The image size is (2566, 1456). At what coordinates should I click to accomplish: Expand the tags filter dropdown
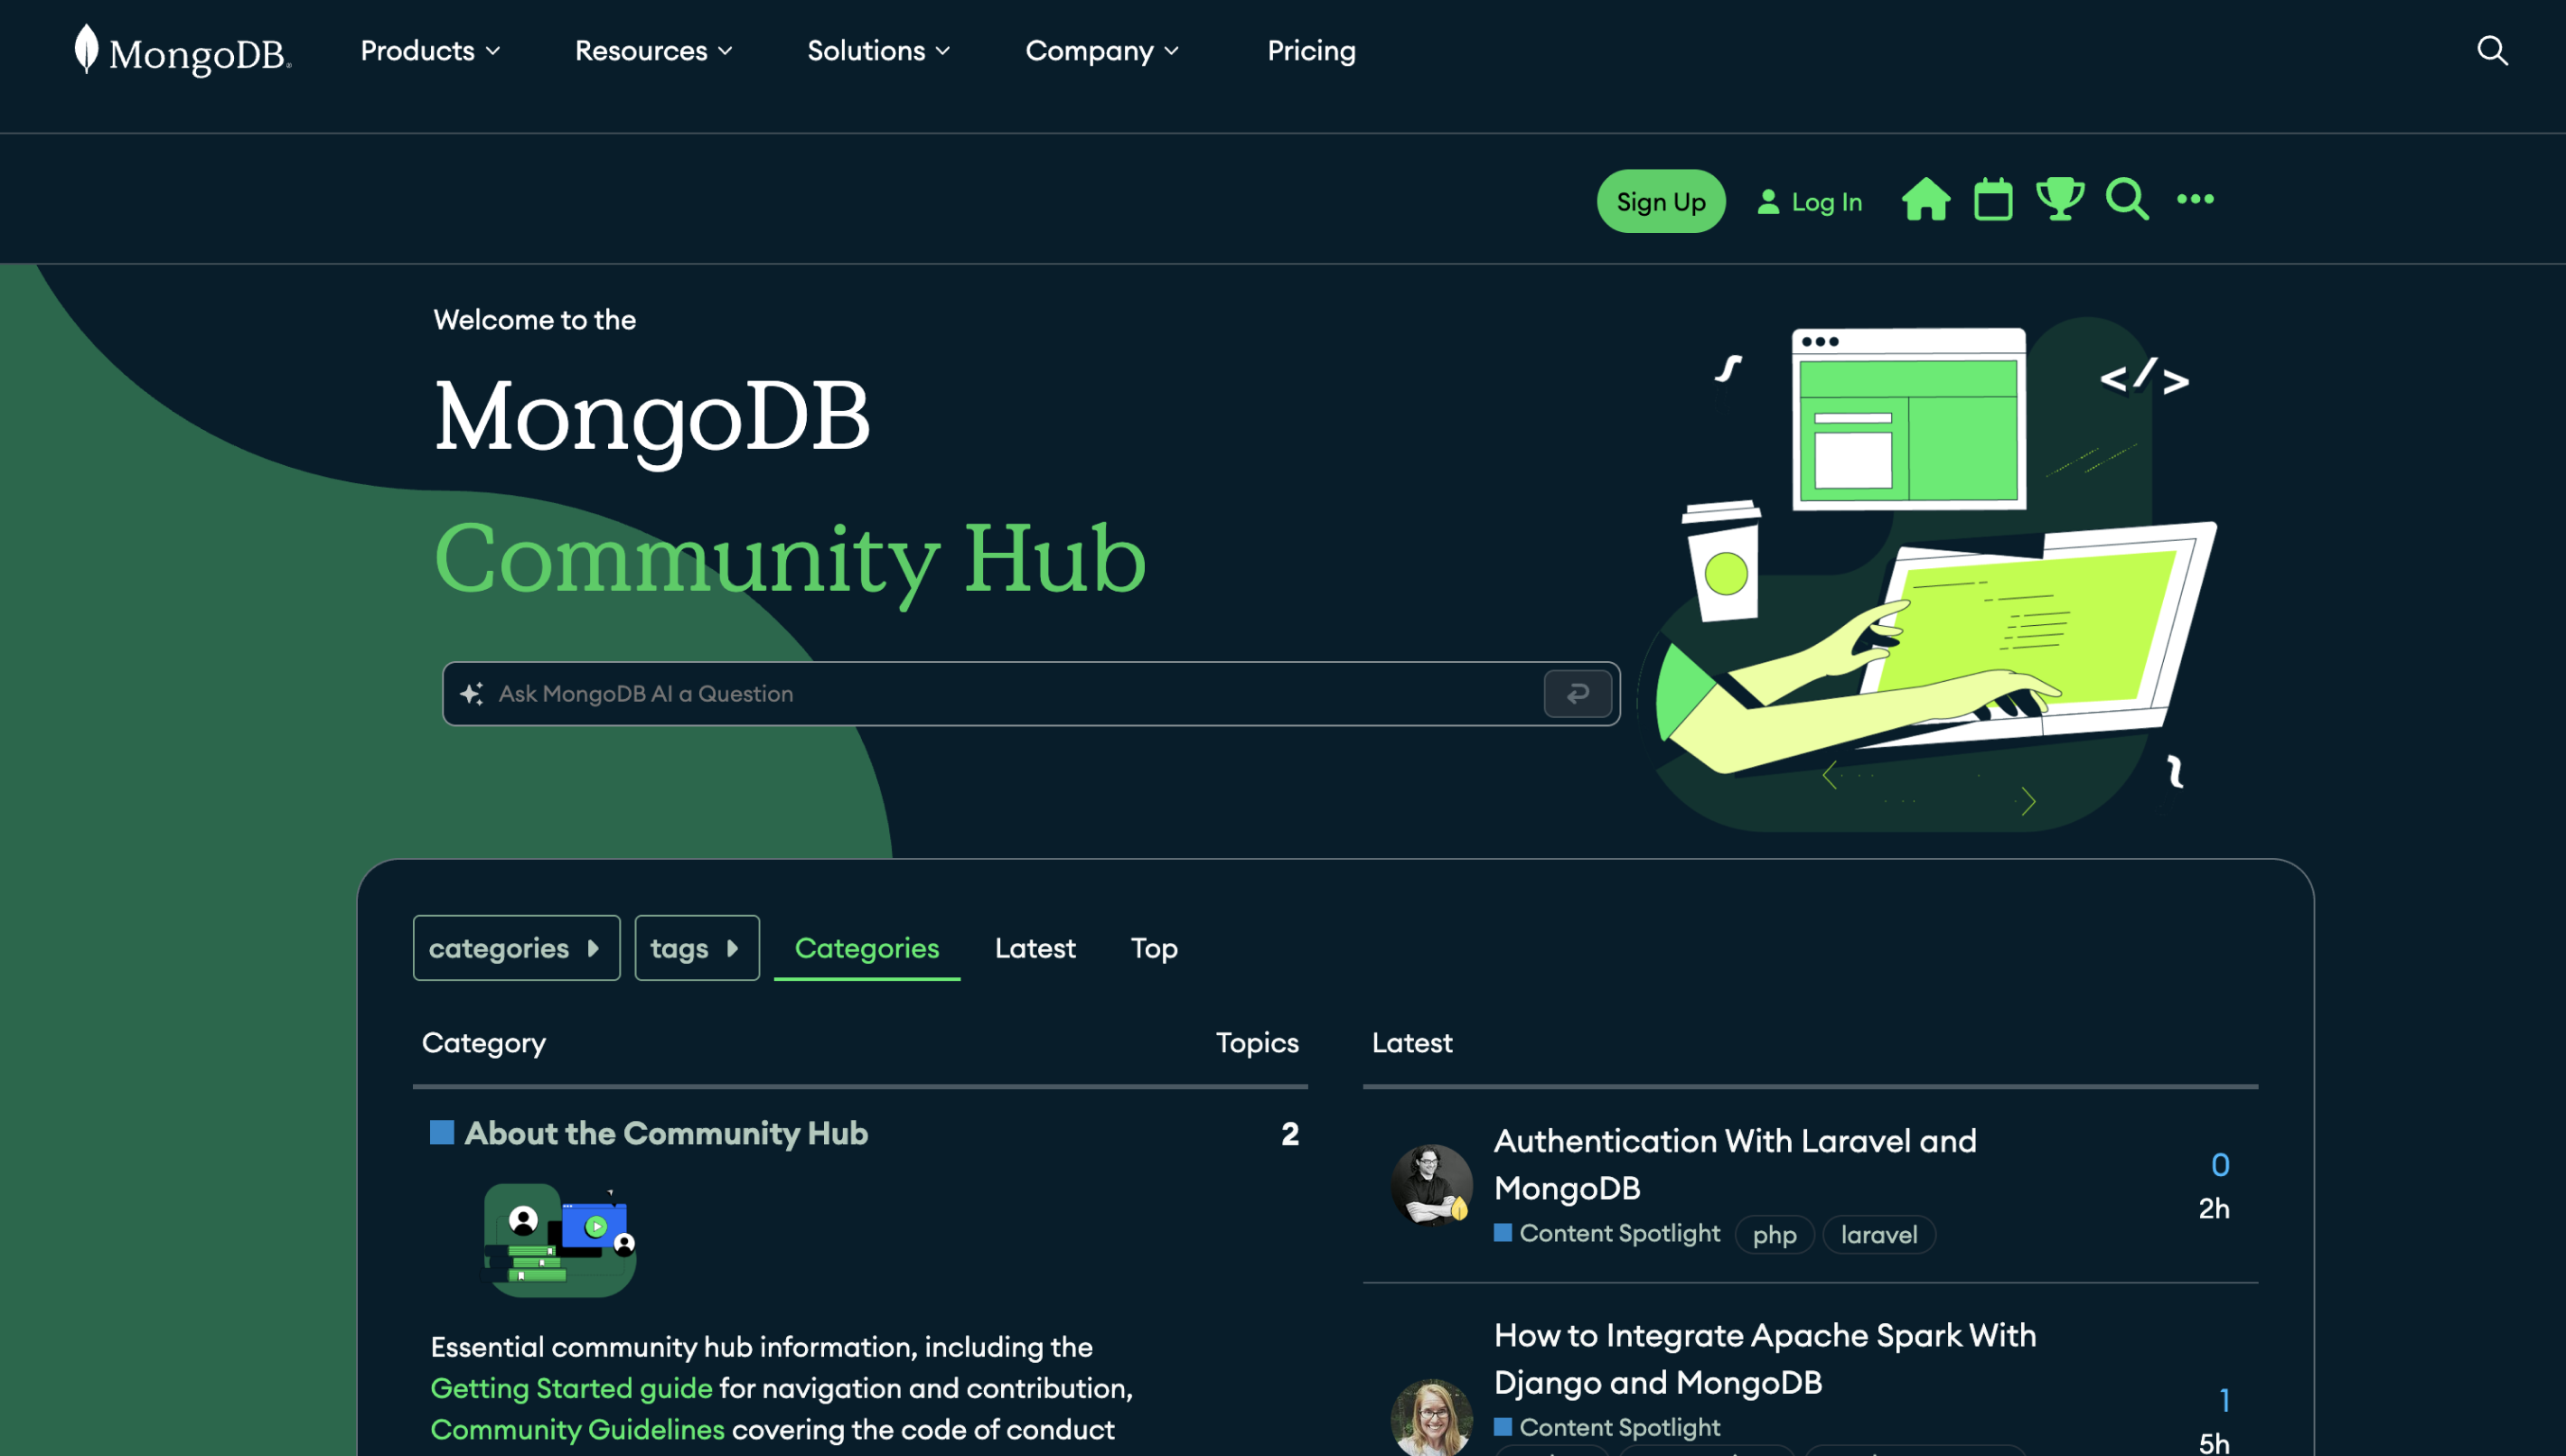[x=696, y=948]
